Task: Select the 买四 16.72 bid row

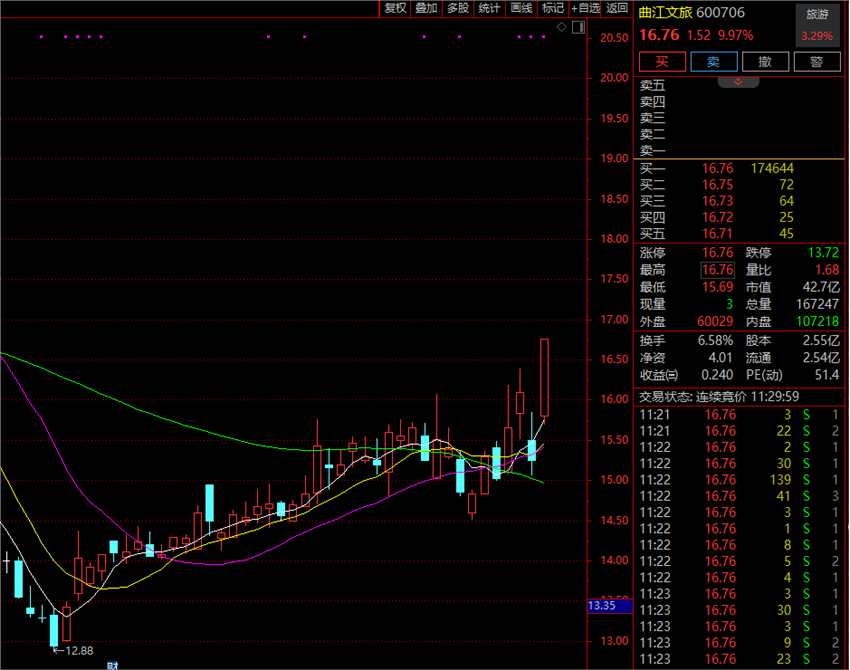Action: click(x=738, y=217)
